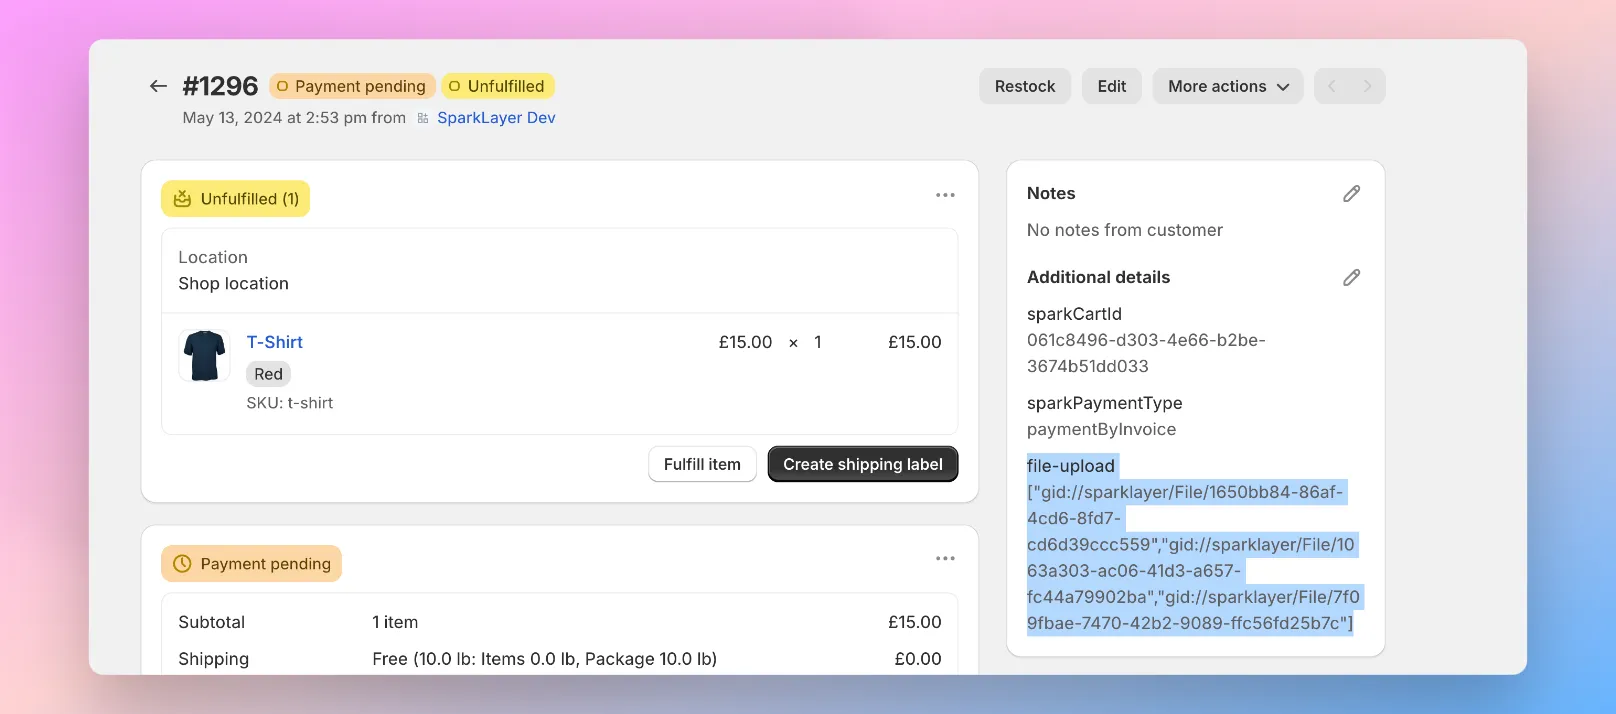Viewport: 1616px width, 714px height.
Task: Click the Red variant tag
Action: pos(268,374)
